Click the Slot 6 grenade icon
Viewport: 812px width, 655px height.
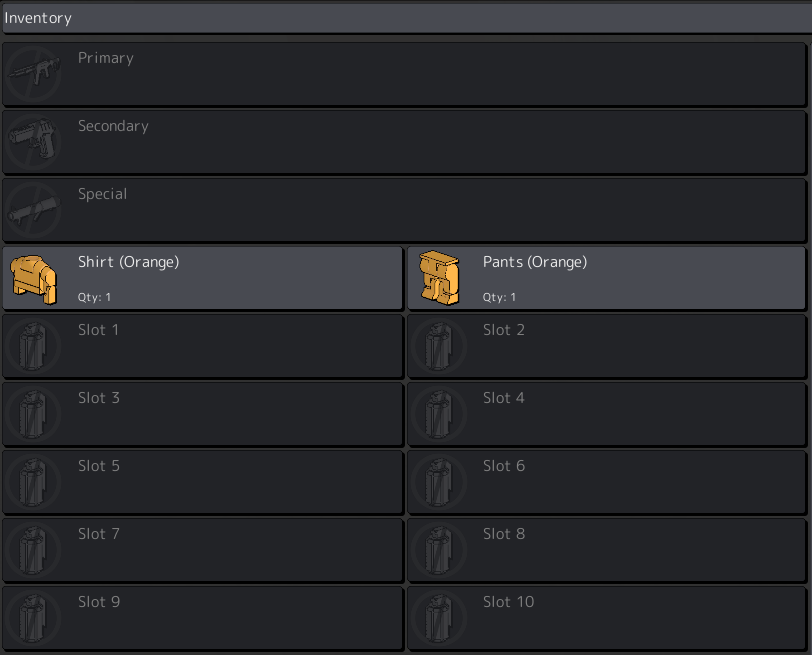coord(439,482)
